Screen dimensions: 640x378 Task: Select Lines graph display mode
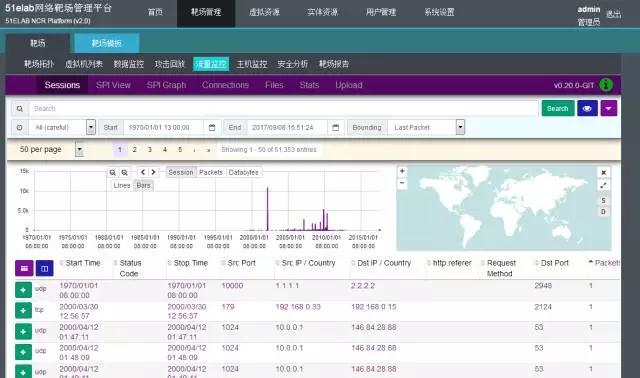click(x=122, y=185)
